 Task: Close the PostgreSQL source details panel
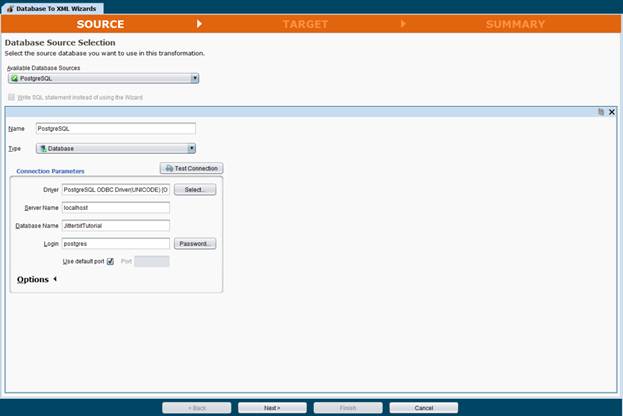pyautogui.click(x=612, y=112)
